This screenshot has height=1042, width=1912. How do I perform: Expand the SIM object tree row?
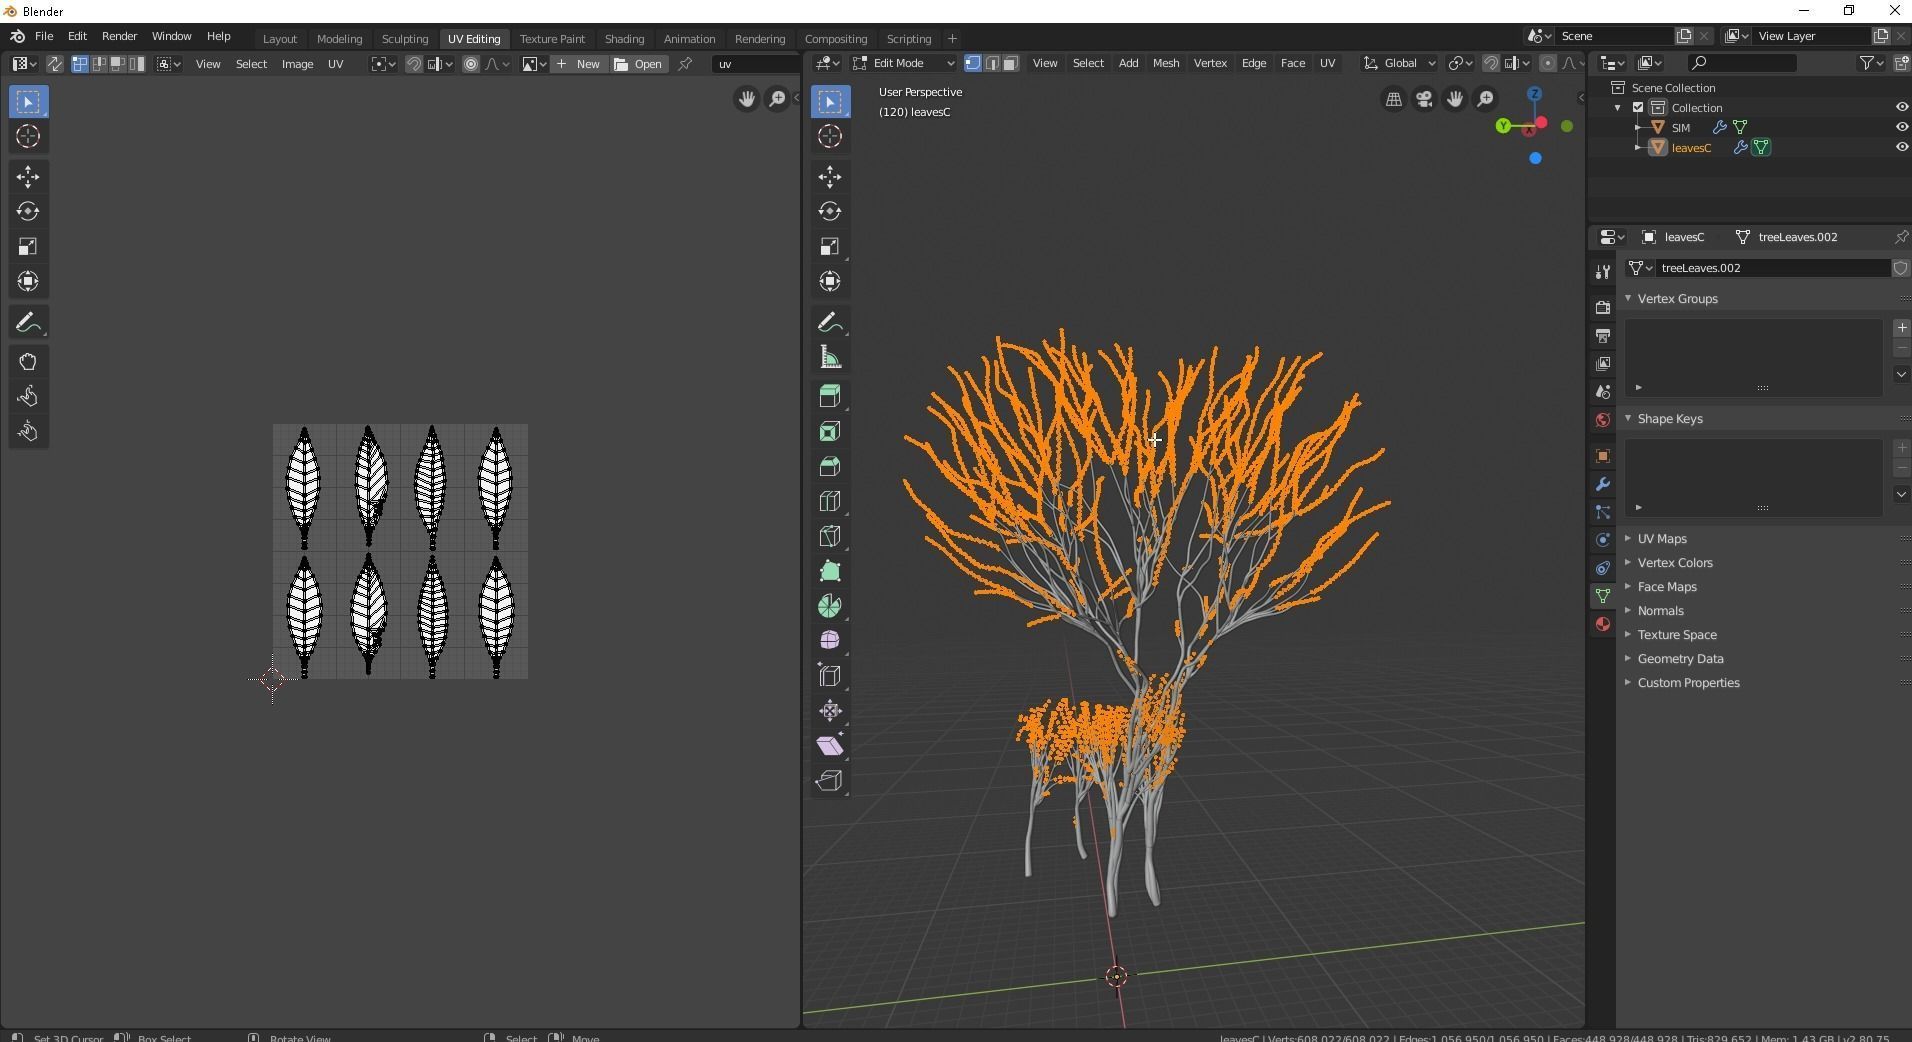click(1638, 128)
